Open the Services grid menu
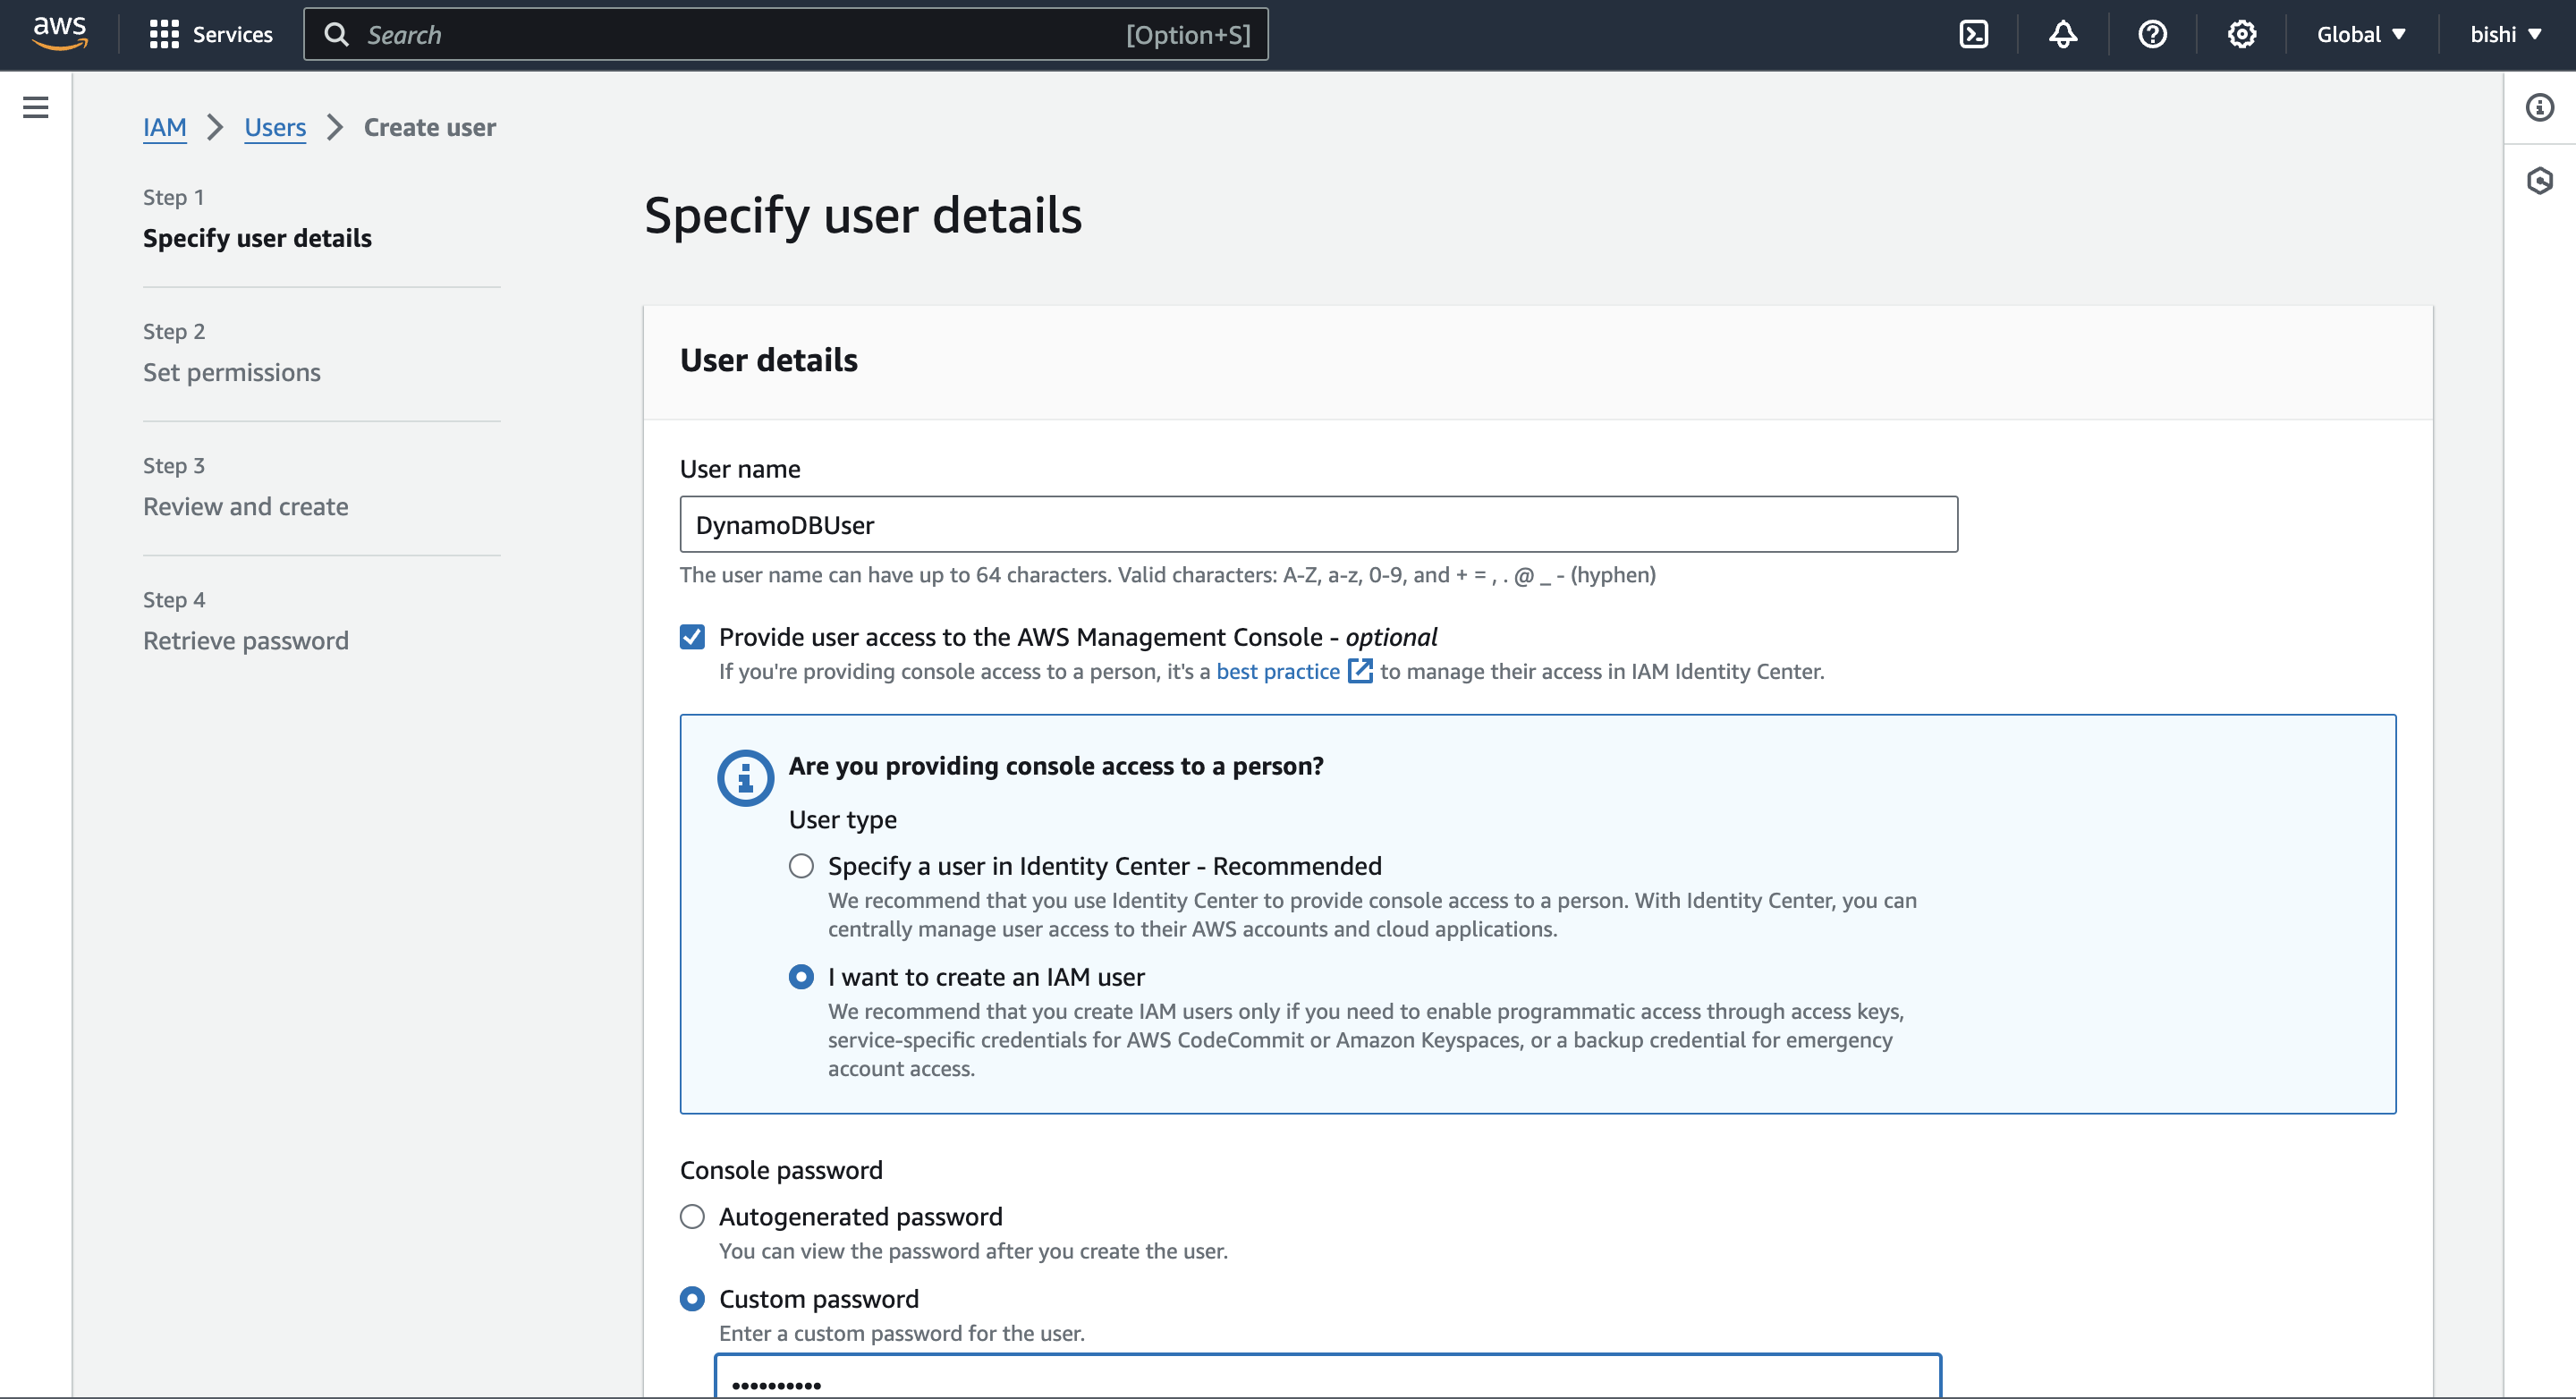This screenshot has width=2576, height=1399. click(210, 34)
